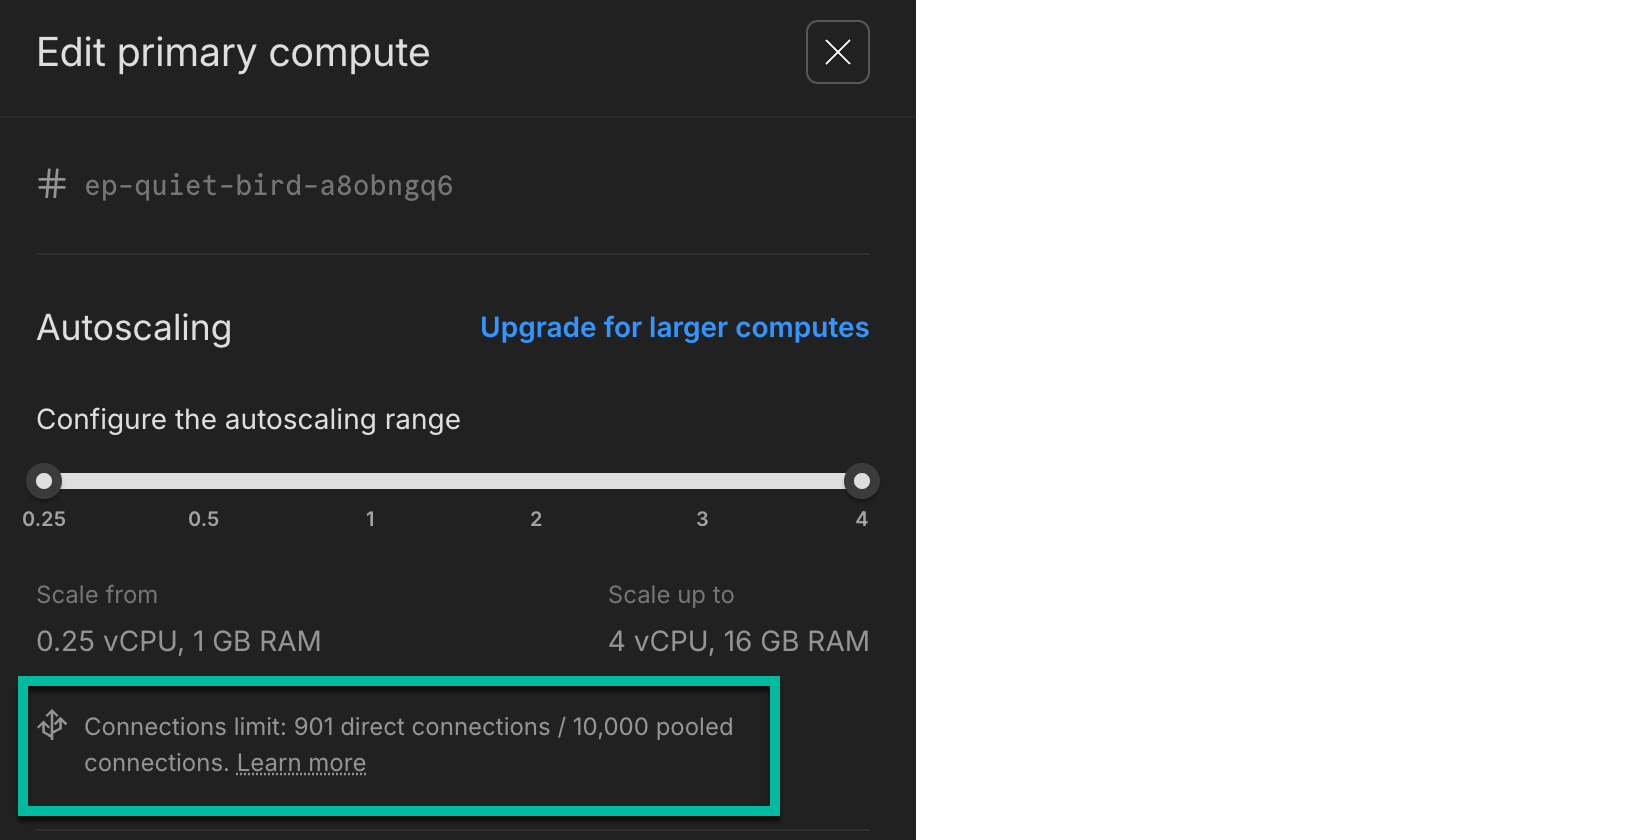The height and width of the screenshot is (840, 1636).
Task: Click the Scale up to value 4 vCPU
Action: [x=738, y=640]
